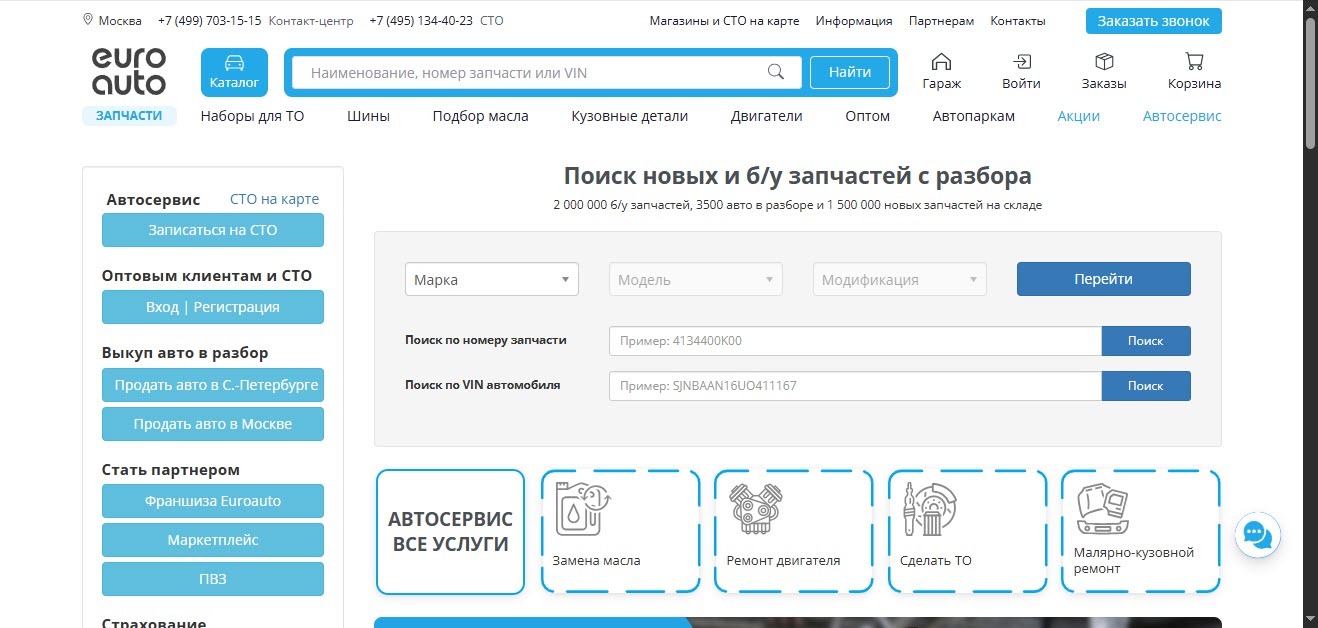Screen dimensions: 1318x628
Task: Switch to the Шины menu item
Action: coord(368,116)
